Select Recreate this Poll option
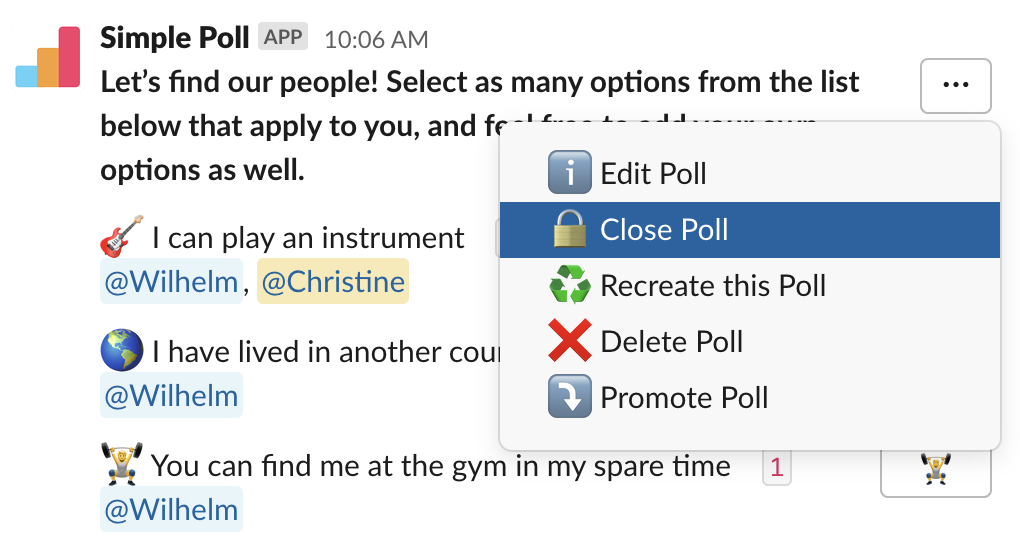1020x544 pixels. pyautogui.click(x=712, y=286)
